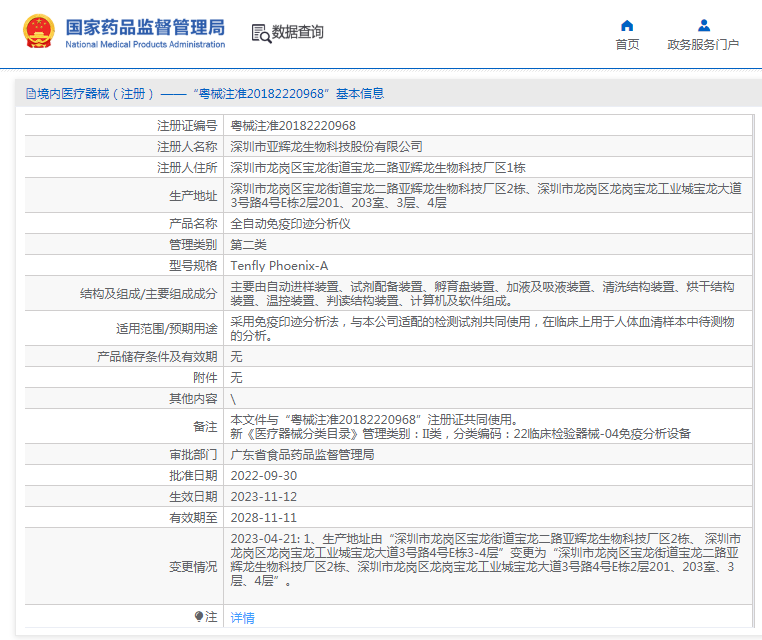Select product name 全自动免疫印迹分析仪
Viewport: 762px width, 640px height.
tap(290, 224)
